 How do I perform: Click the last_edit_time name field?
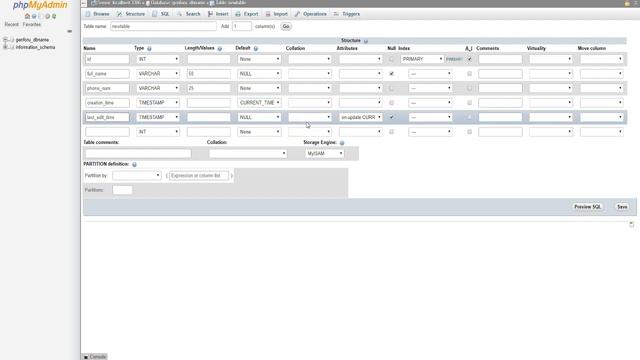(x=107, y=117)
